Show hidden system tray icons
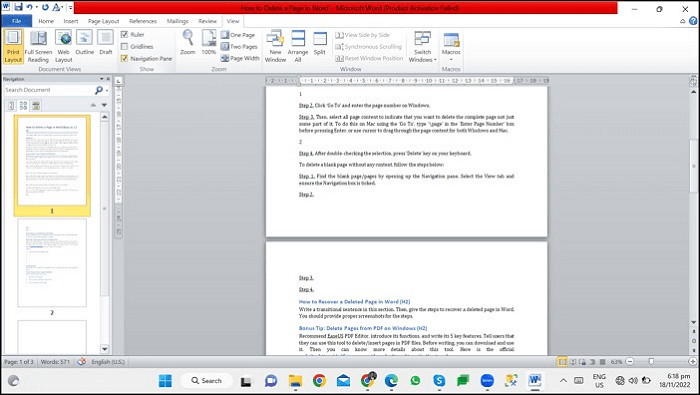This screenshot has height=395, width=700. point(563,381)
